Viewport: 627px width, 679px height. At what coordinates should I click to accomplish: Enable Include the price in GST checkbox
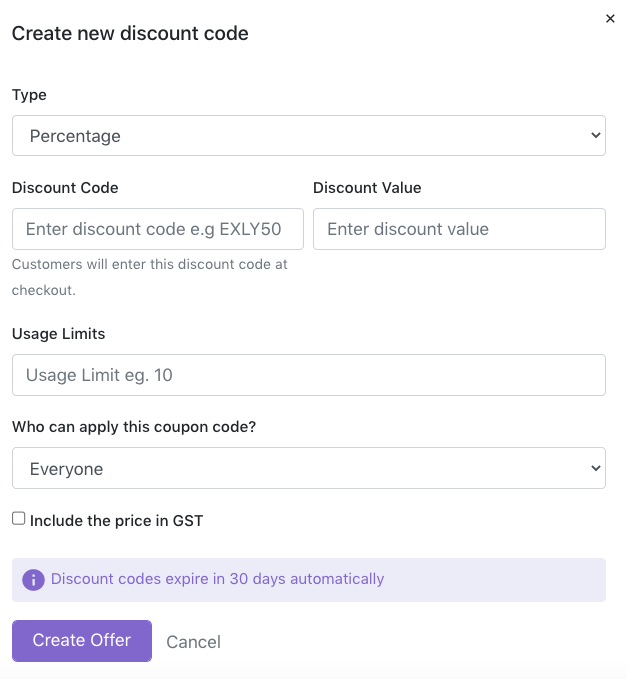click(19, 518)
